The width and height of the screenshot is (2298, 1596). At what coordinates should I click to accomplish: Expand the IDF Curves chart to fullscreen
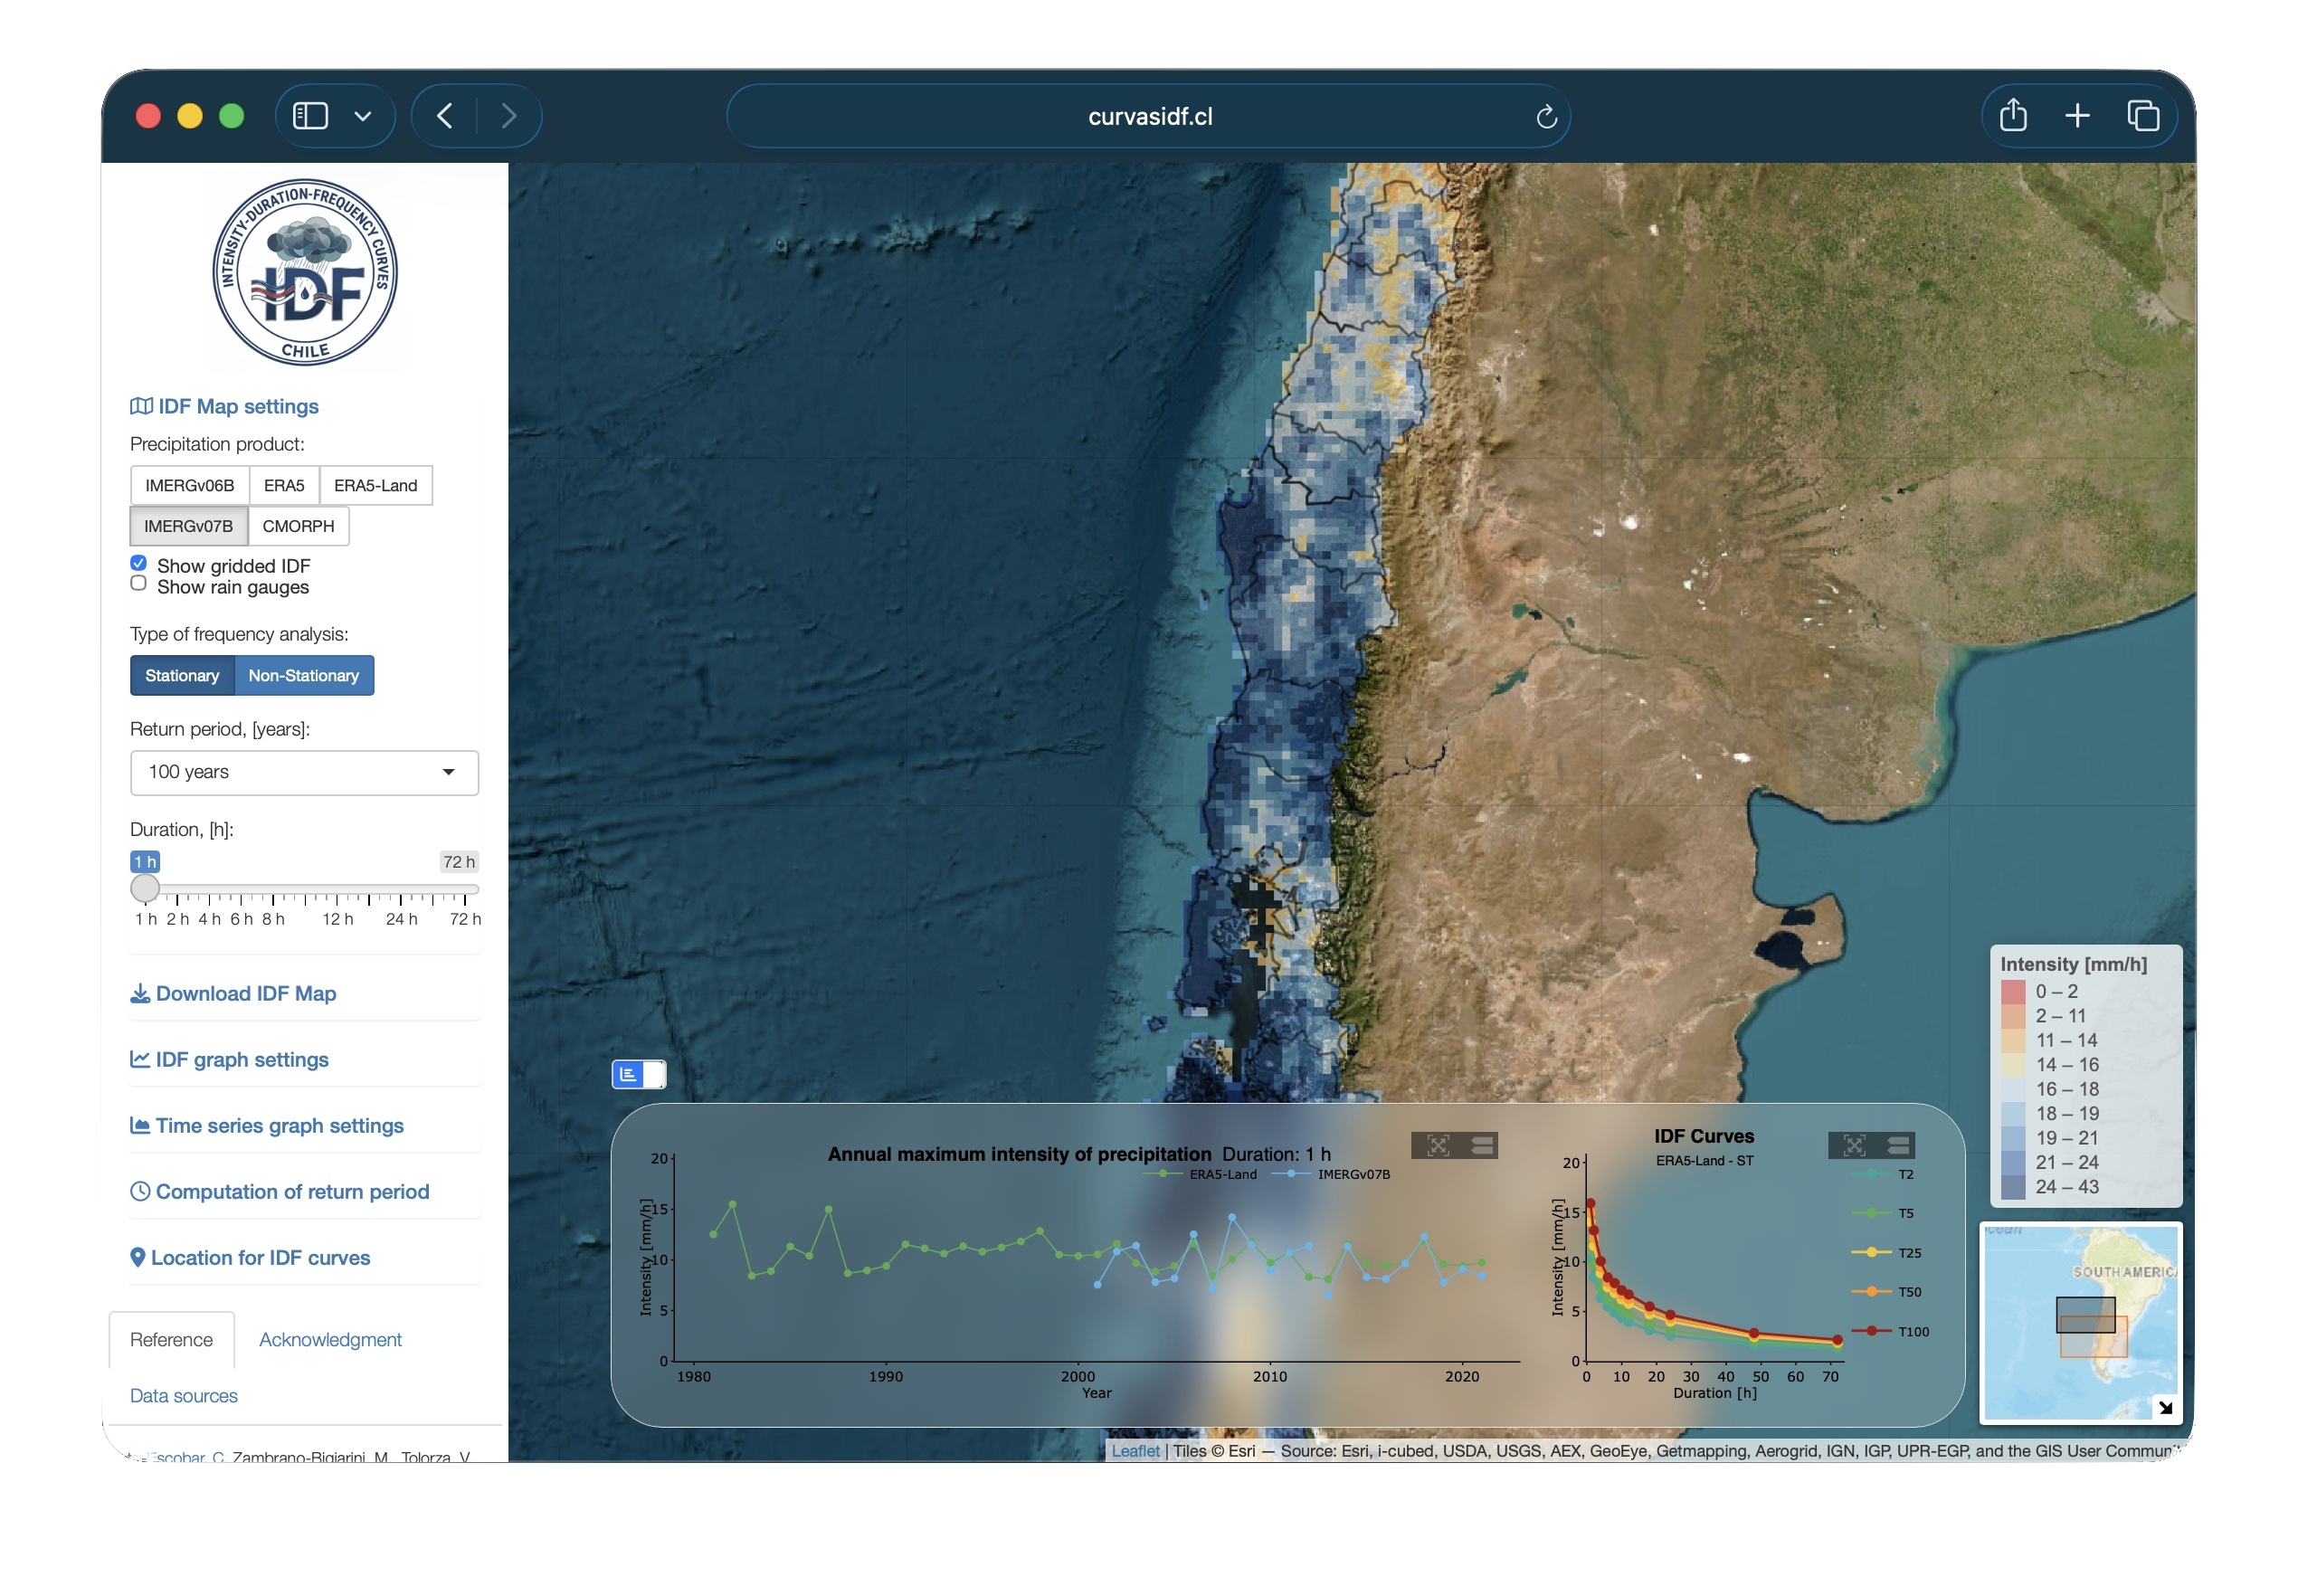click(x=1855, y=1144)
